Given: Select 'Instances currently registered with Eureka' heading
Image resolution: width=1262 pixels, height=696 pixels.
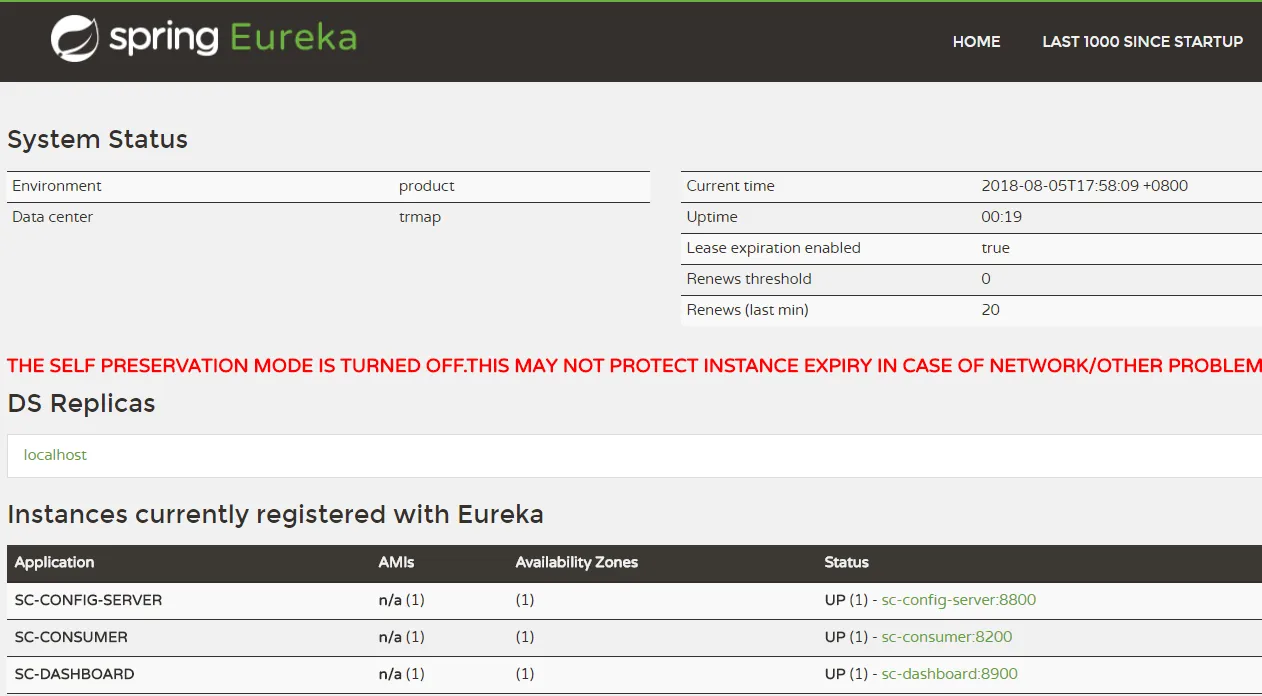Looking at the screenshot, I should tap(275, 515).
